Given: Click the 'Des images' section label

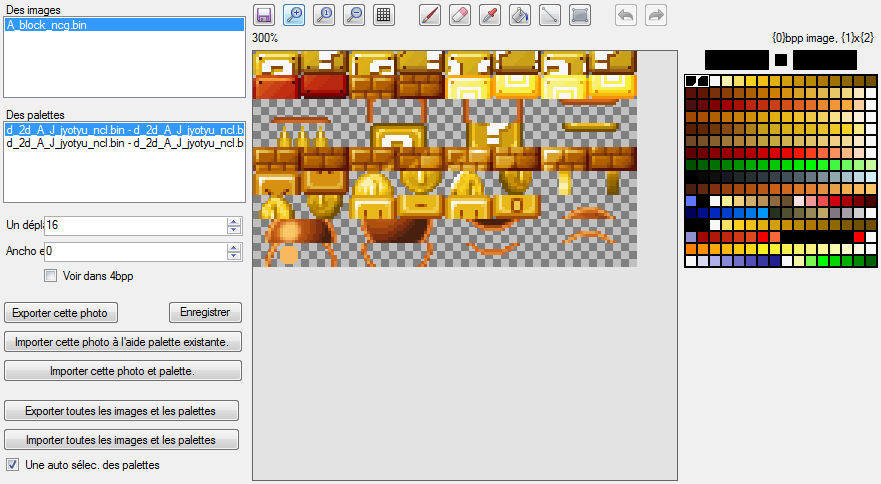Looking at the screenshot, I should tap(33, 10).
